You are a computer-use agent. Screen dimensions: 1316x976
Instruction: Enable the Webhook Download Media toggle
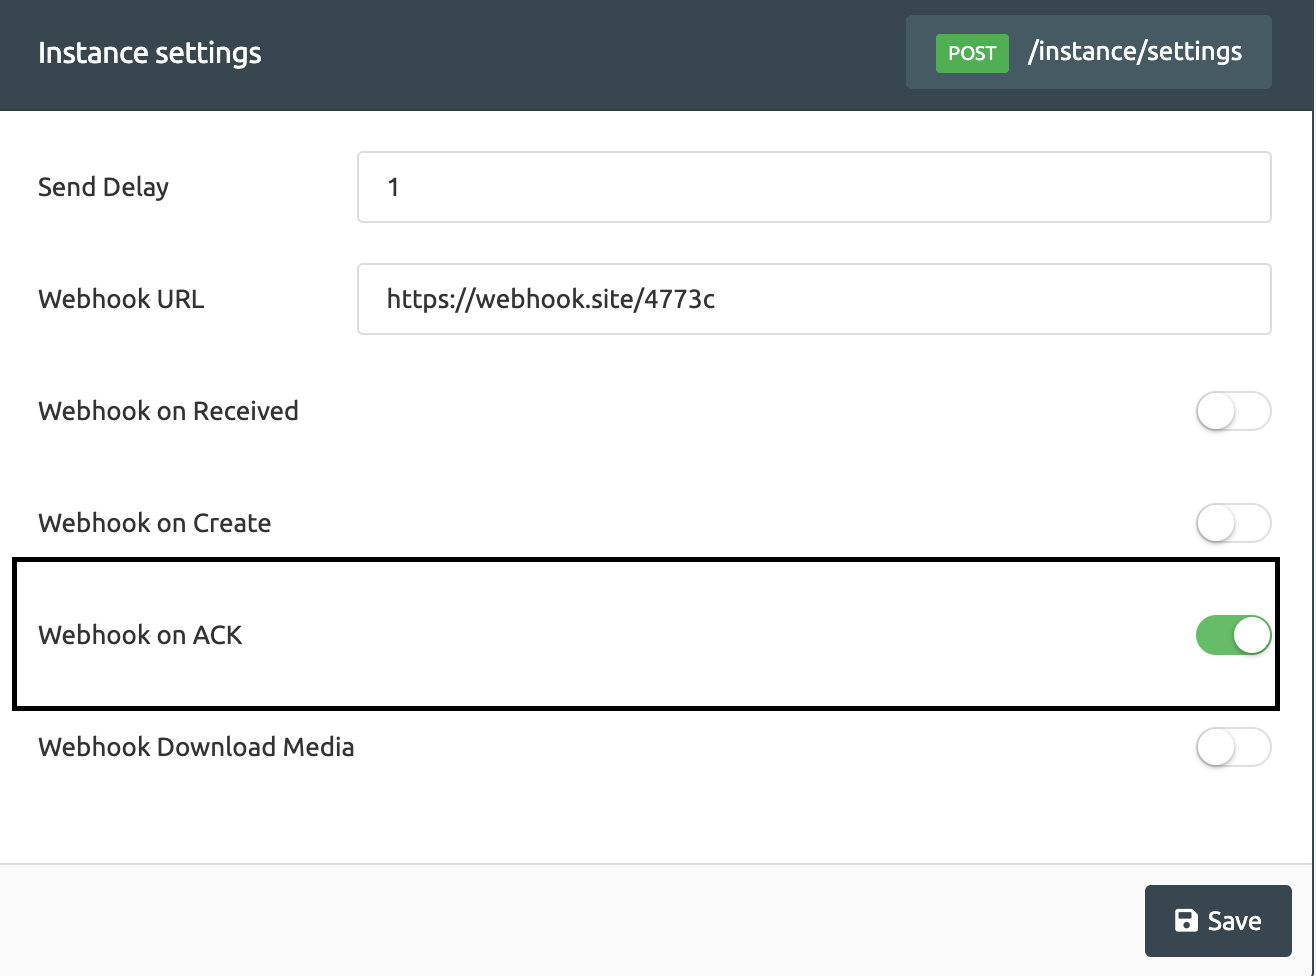tap(1233, 747)
